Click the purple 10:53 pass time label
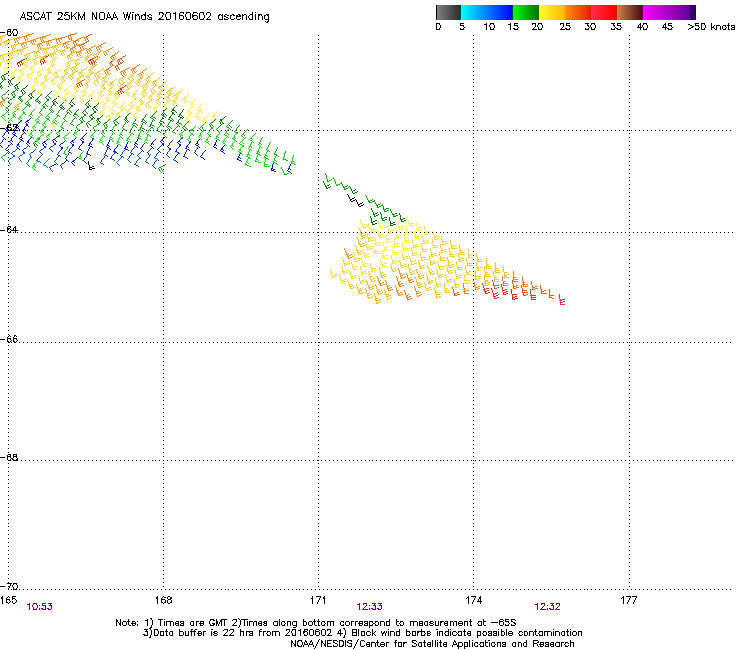This screenshot has height=650, width=740. pos(39,607)
